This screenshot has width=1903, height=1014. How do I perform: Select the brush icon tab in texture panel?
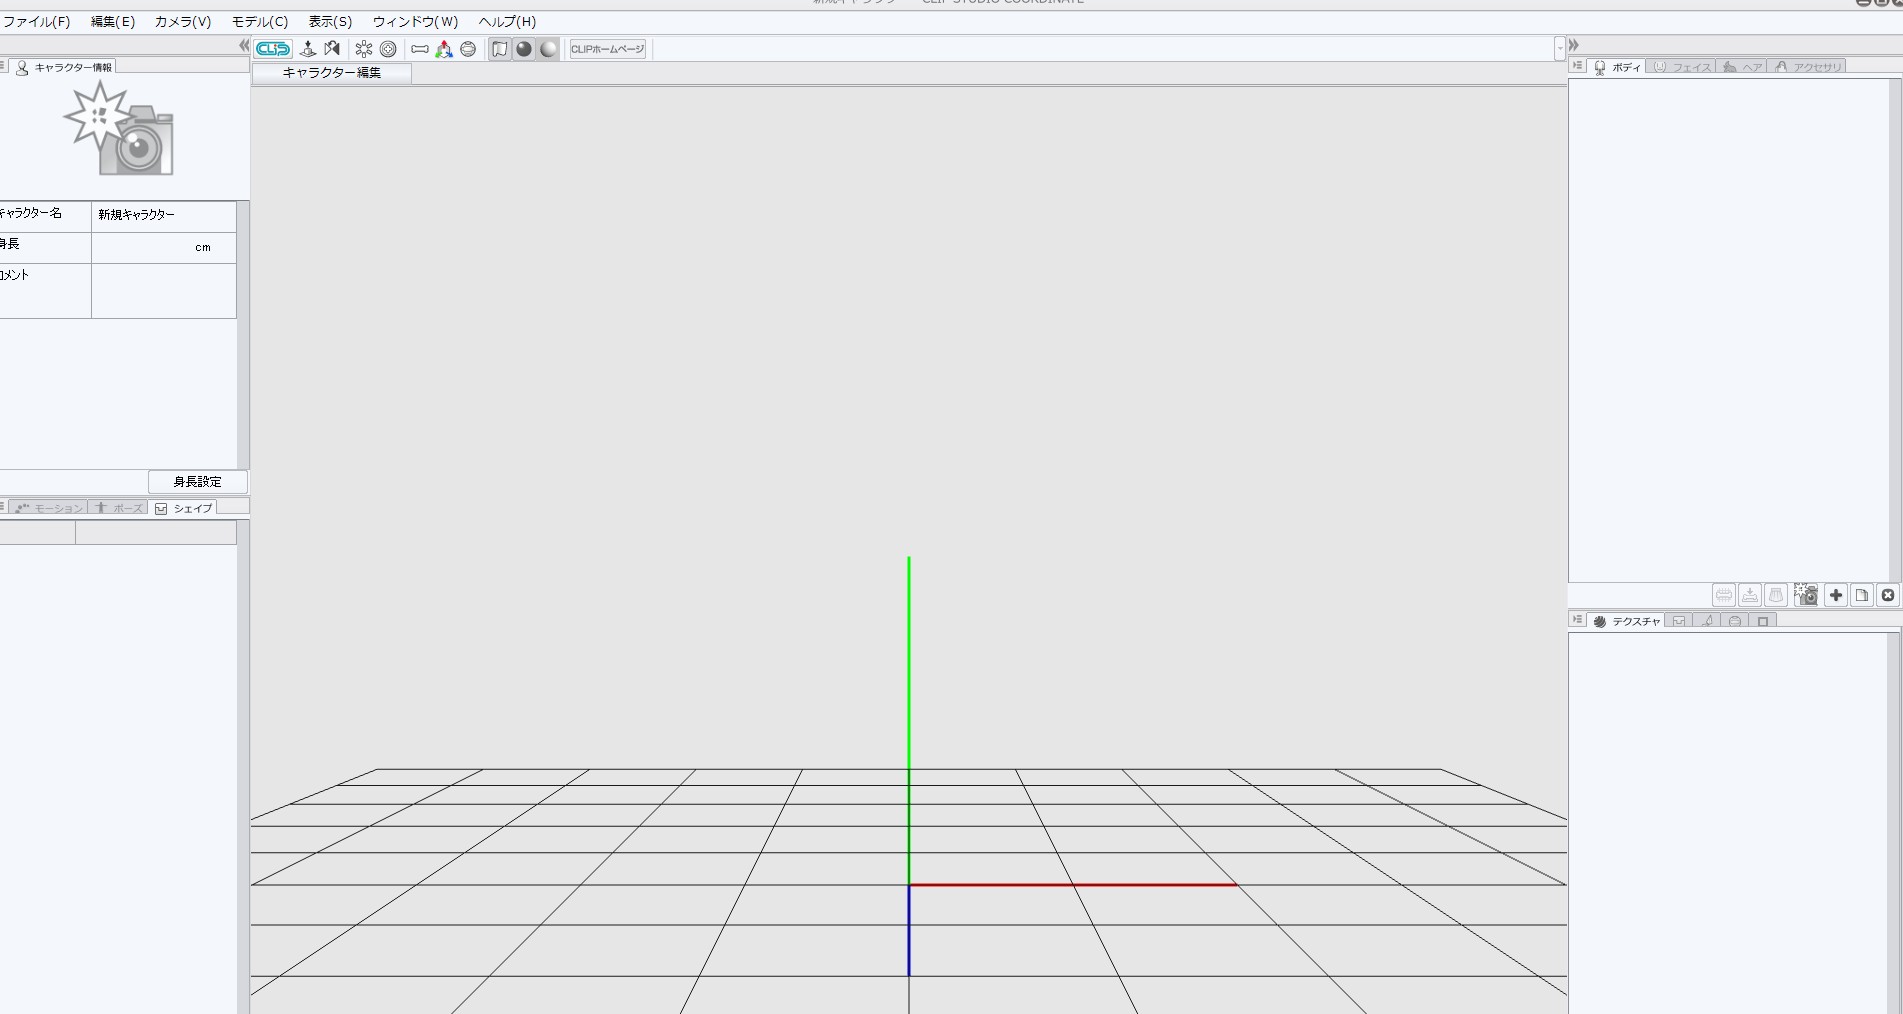1707,621
